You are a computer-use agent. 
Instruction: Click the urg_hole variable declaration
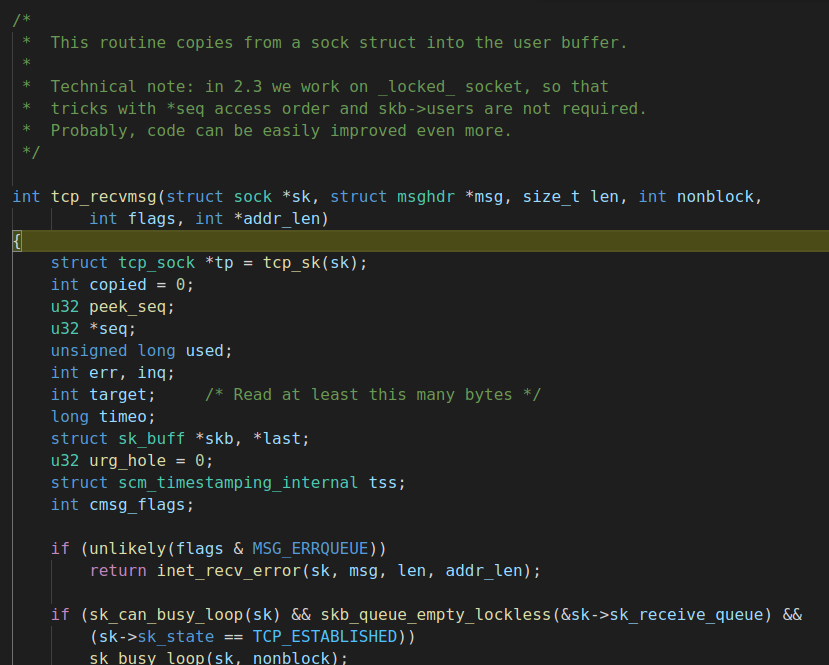[127, 461]
